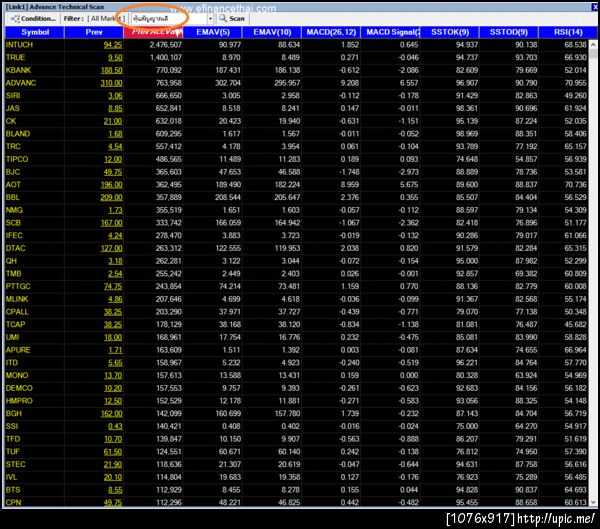Select the PTTGC symbol

point(18,286)
